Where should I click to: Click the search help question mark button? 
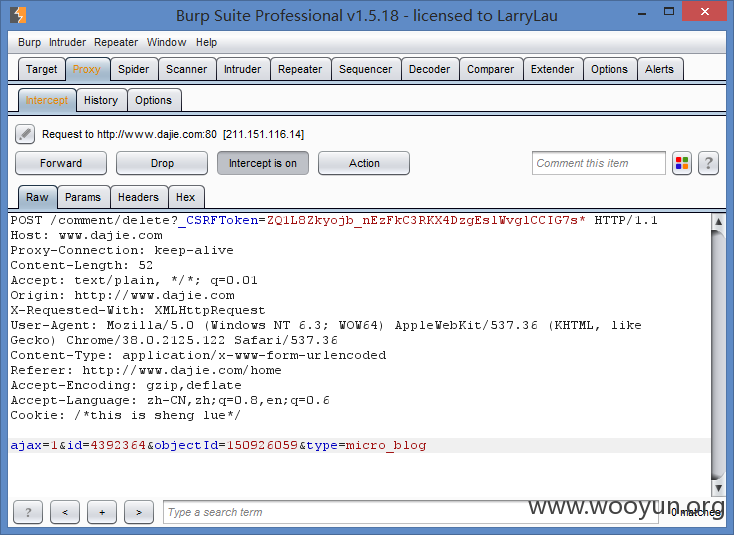point(28,512)
